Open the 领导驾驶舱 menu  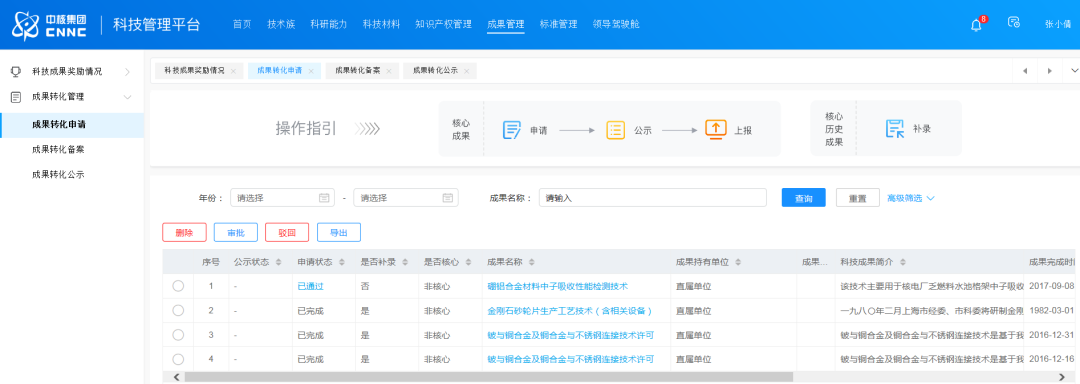[x=616, y=24]
